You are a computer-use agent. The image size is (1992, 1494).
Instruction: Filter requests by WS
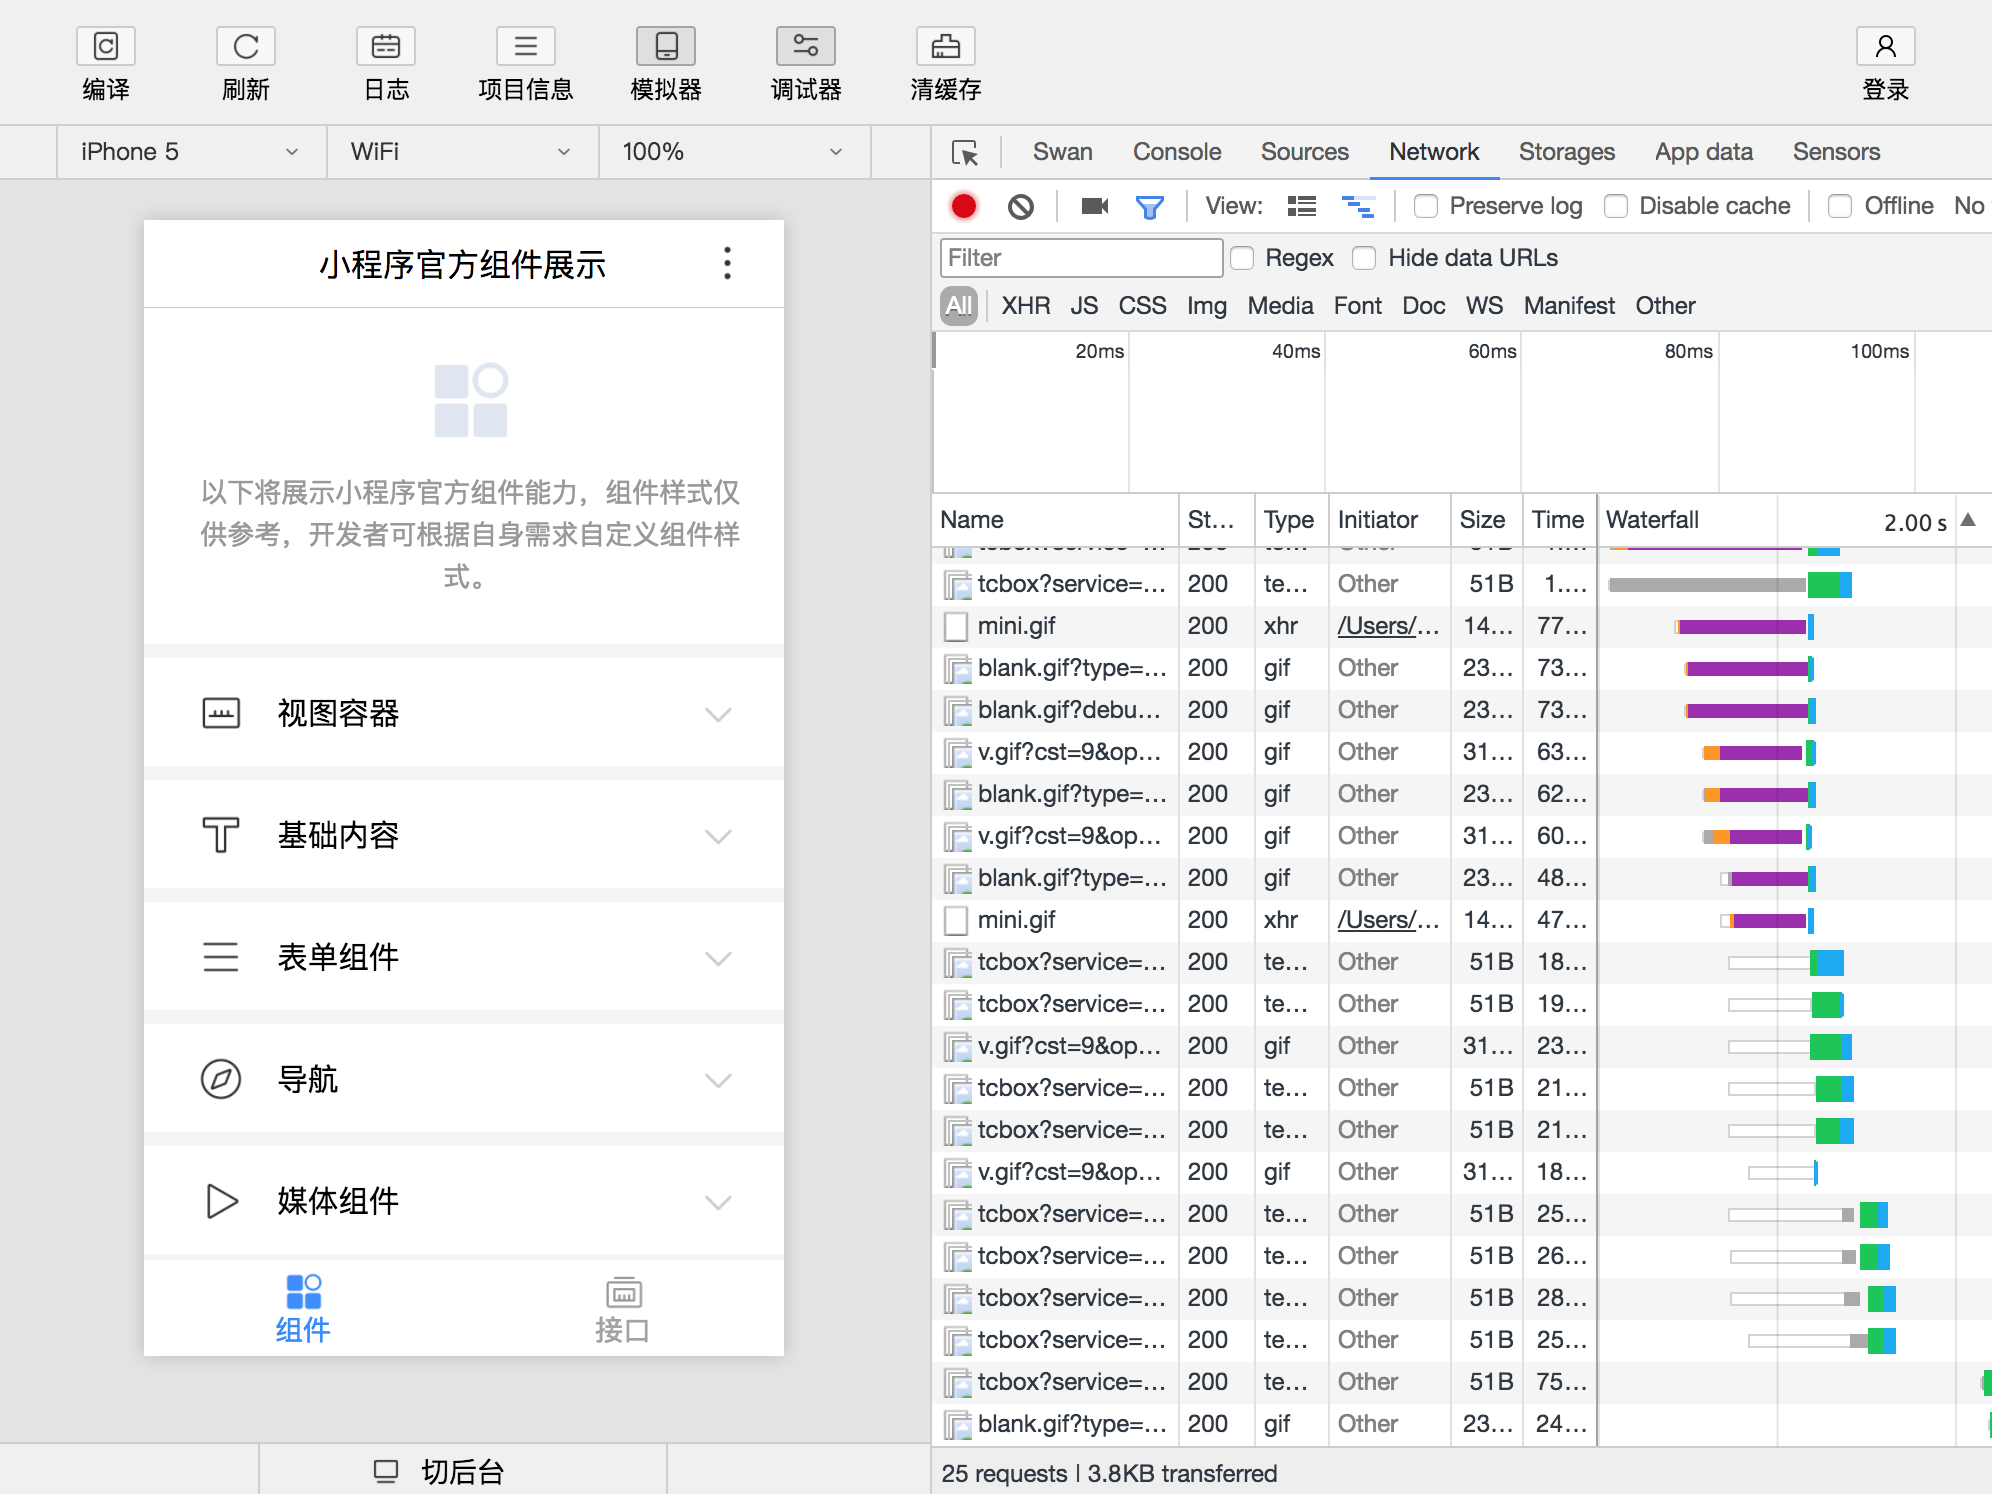(x=1484, y=306)
